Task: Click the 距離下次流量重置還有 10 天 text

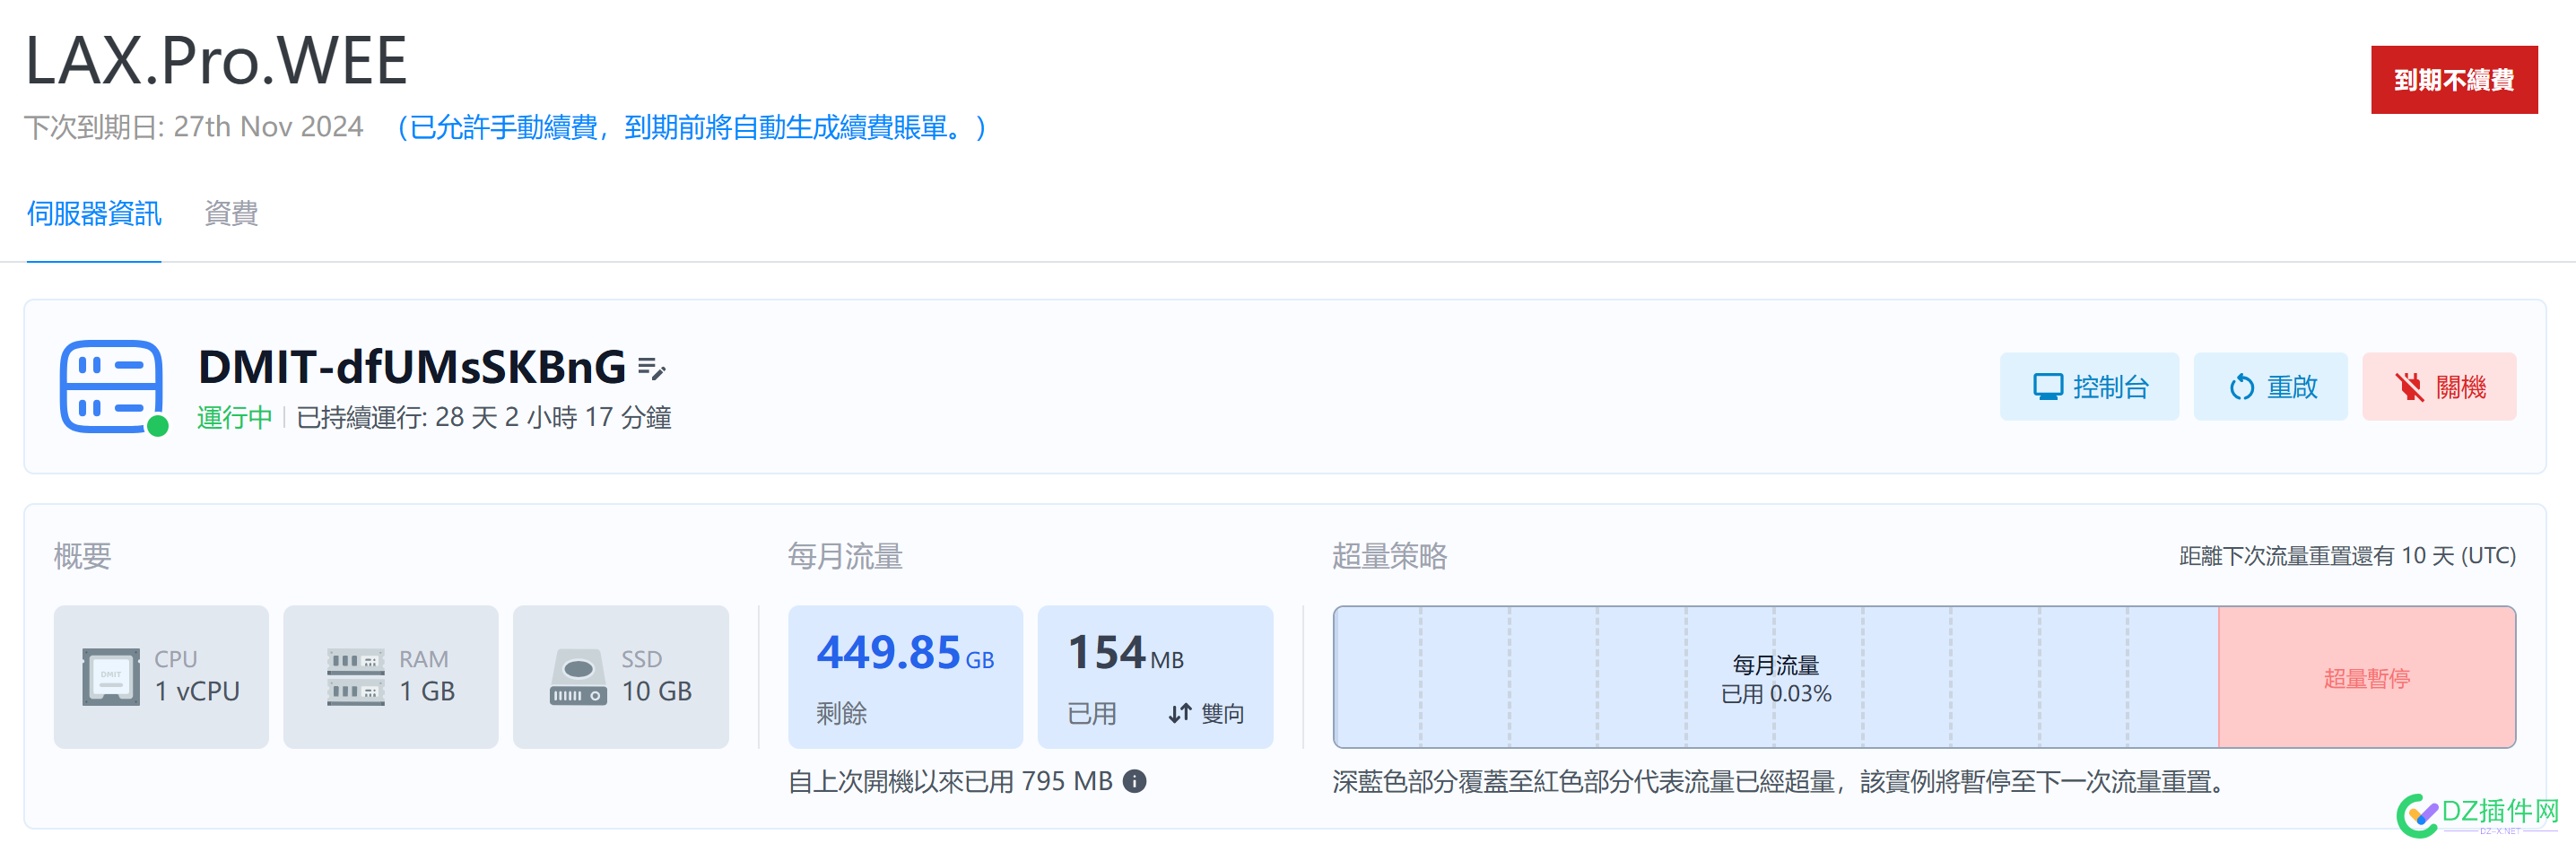Action: 2347,556
